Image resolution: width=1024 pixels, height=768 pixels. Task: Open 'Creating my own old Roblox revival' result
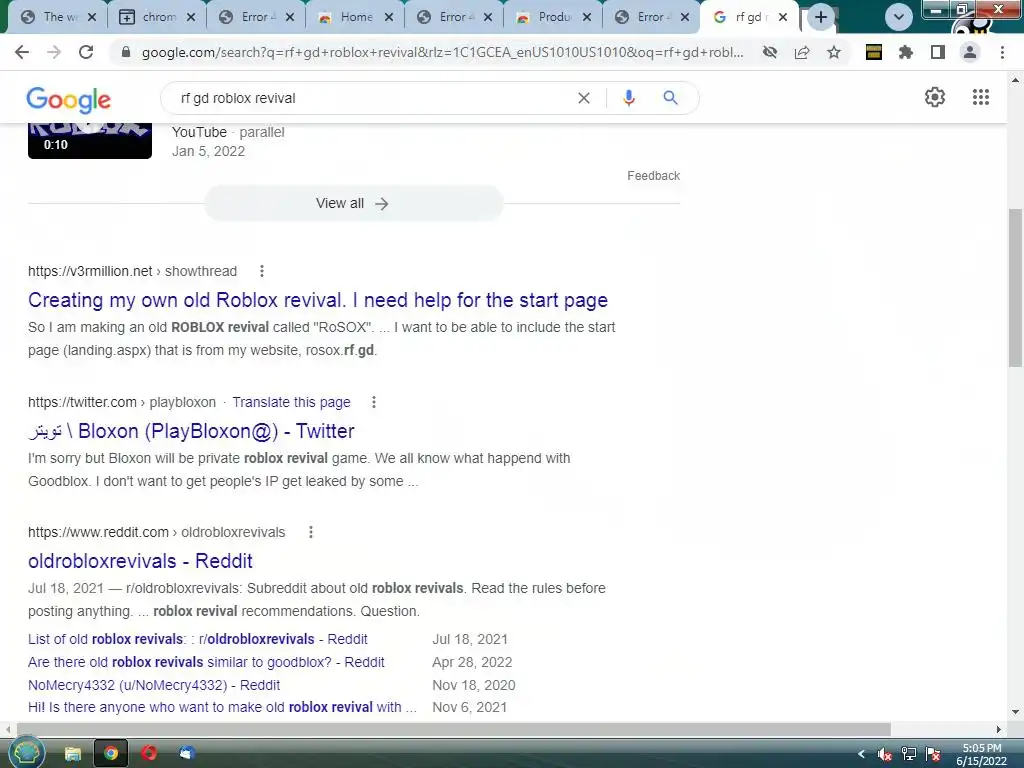[318, 300]
